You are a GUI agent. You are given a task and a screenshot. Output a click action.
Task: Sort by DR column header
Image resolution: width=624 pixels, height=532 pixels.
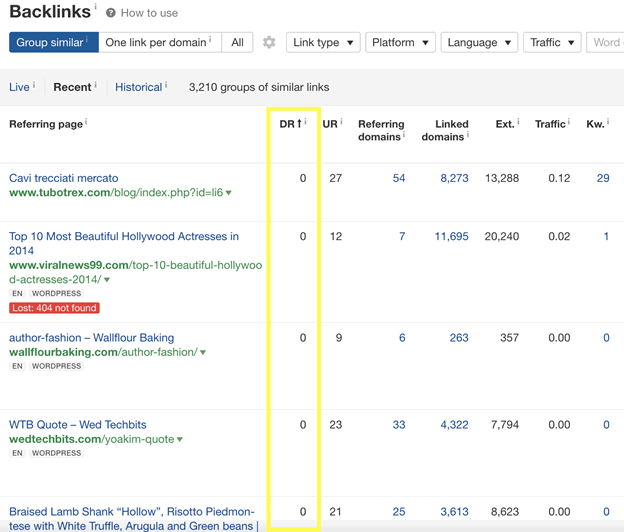[287, 124]
